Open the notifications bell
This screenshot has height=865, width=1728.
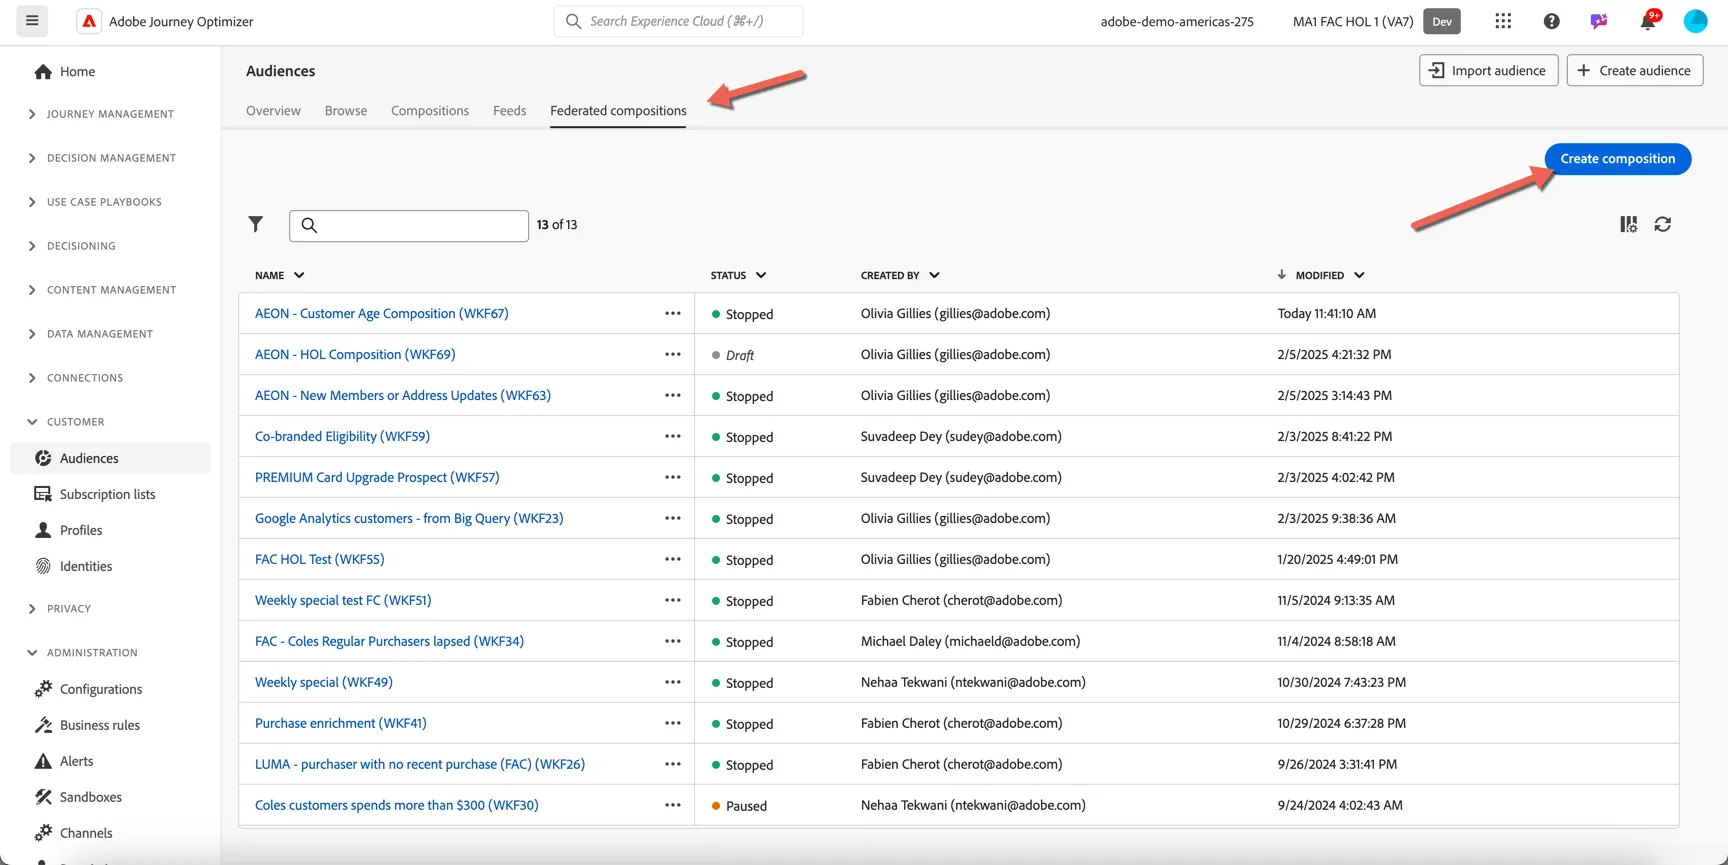click(x=1648, y=20)
